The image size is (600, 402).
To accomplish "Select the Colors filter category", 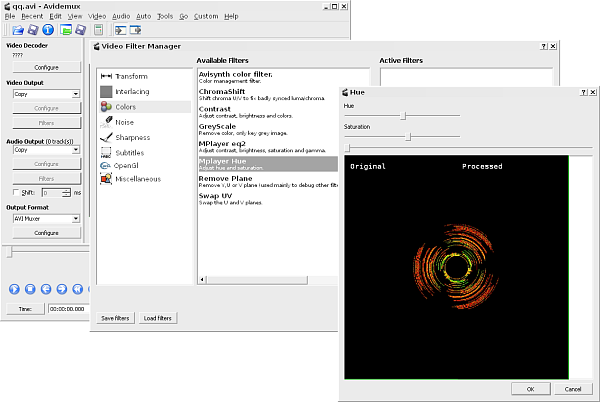I will pos(125,107).
